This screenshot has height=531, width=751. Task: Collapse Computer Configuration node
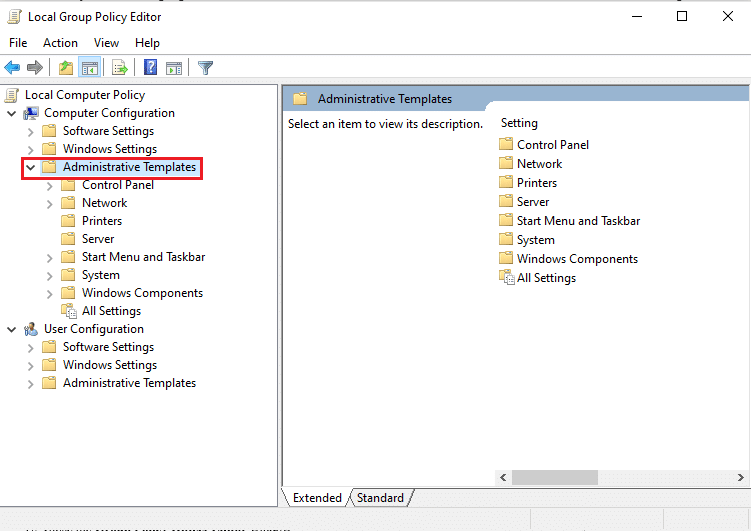point(12,113)
